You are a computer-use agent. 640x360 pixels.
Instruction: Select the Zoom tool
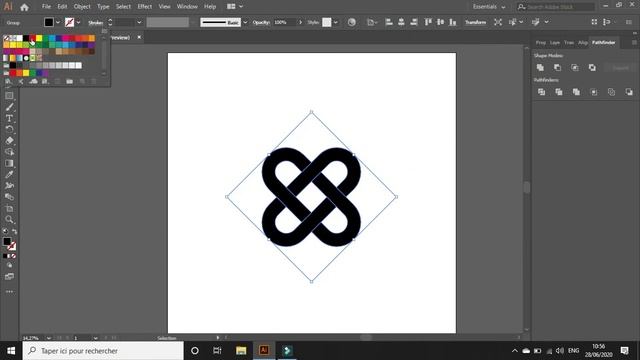9,220
